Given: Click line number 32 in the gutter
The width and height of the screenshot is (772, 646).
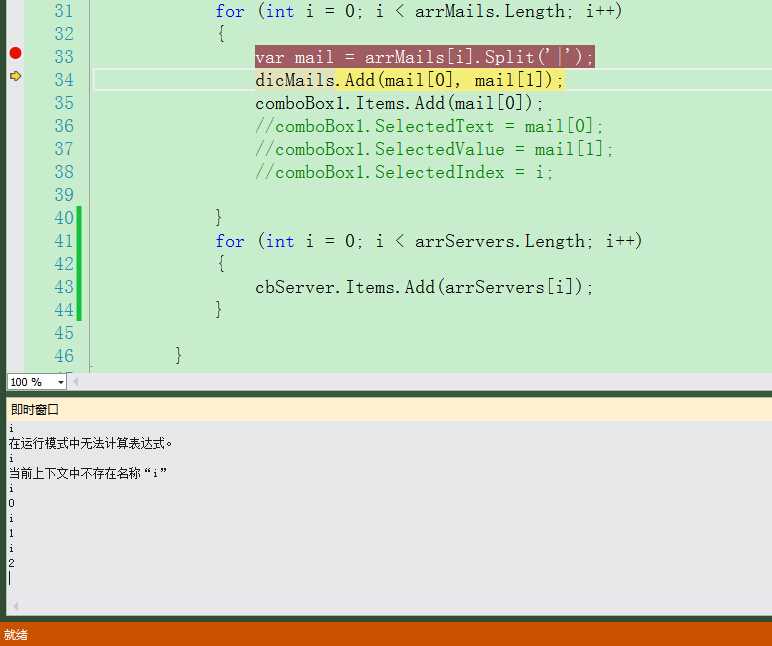Looking at the screenshot, I should (x=64, y=33).
